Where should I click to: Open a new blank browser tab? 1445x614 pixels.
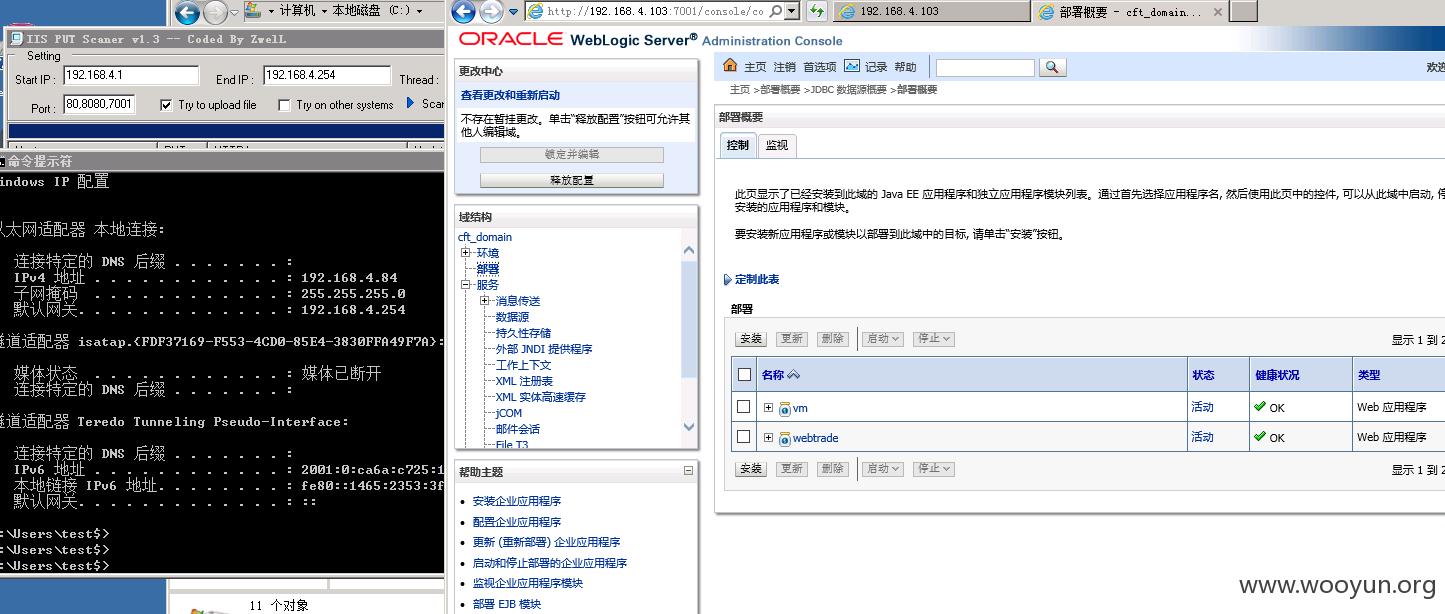[1244, 12]
